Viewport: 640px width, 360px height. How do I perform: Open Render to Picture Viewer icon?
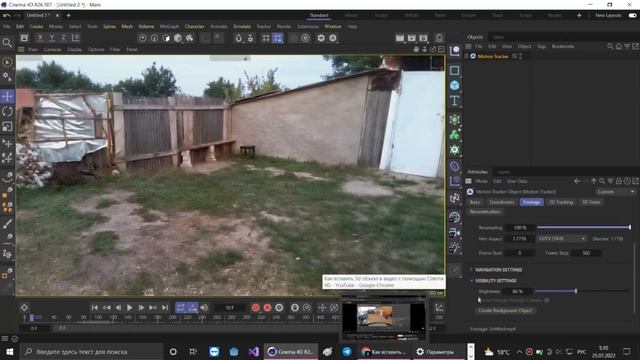click(411, 38)
